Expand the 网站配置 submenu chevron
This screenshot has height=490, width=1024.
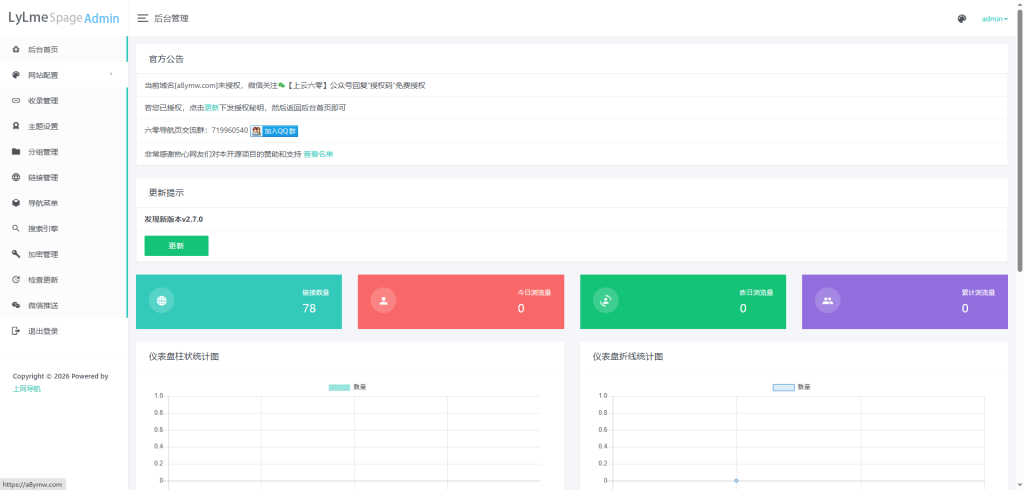point(111,74)
